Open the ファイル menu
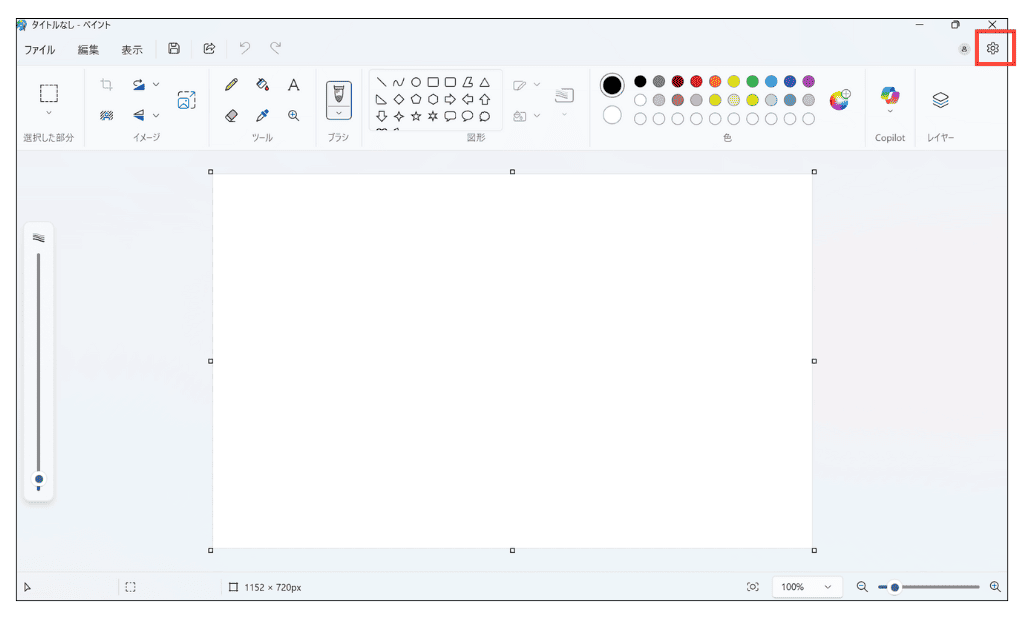 coord(39,49)
